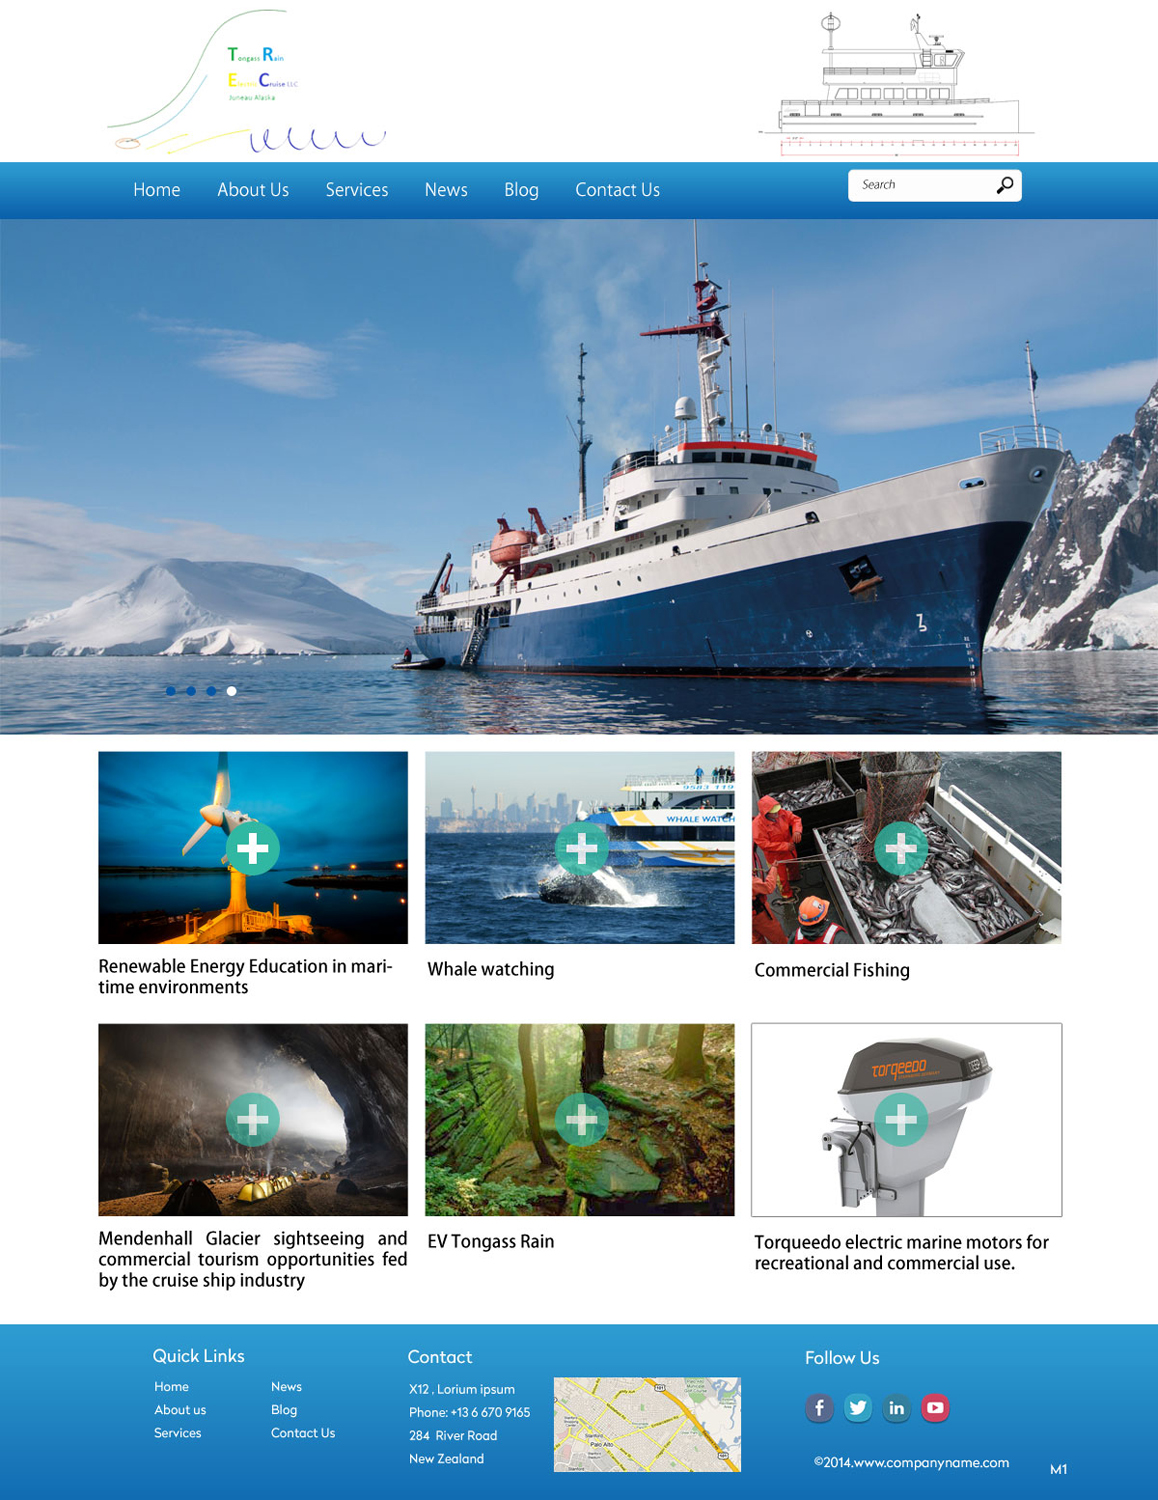Click the Commercial Fishing caption
The height and width of the screenshot is (1500, 1158).
(832, 970)
